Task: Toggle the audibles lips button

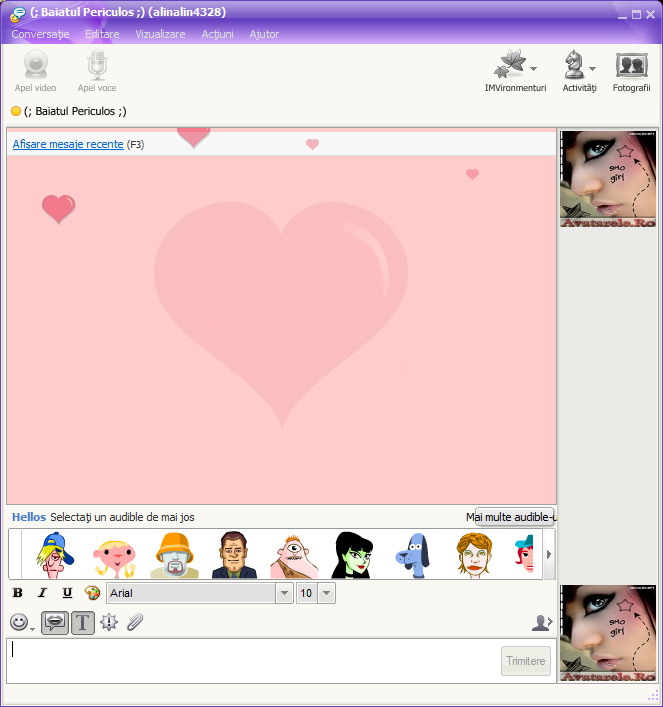Action: tap(55, 623)
